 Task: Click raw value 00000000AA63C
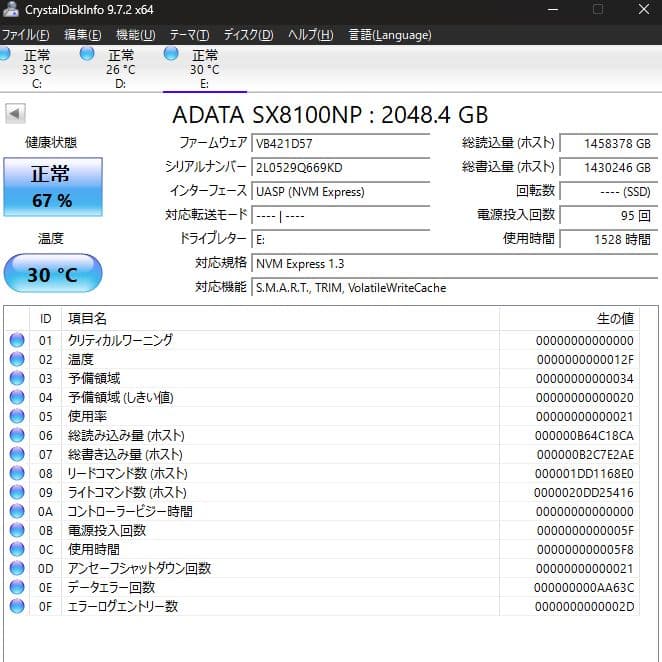pos(583,588)
